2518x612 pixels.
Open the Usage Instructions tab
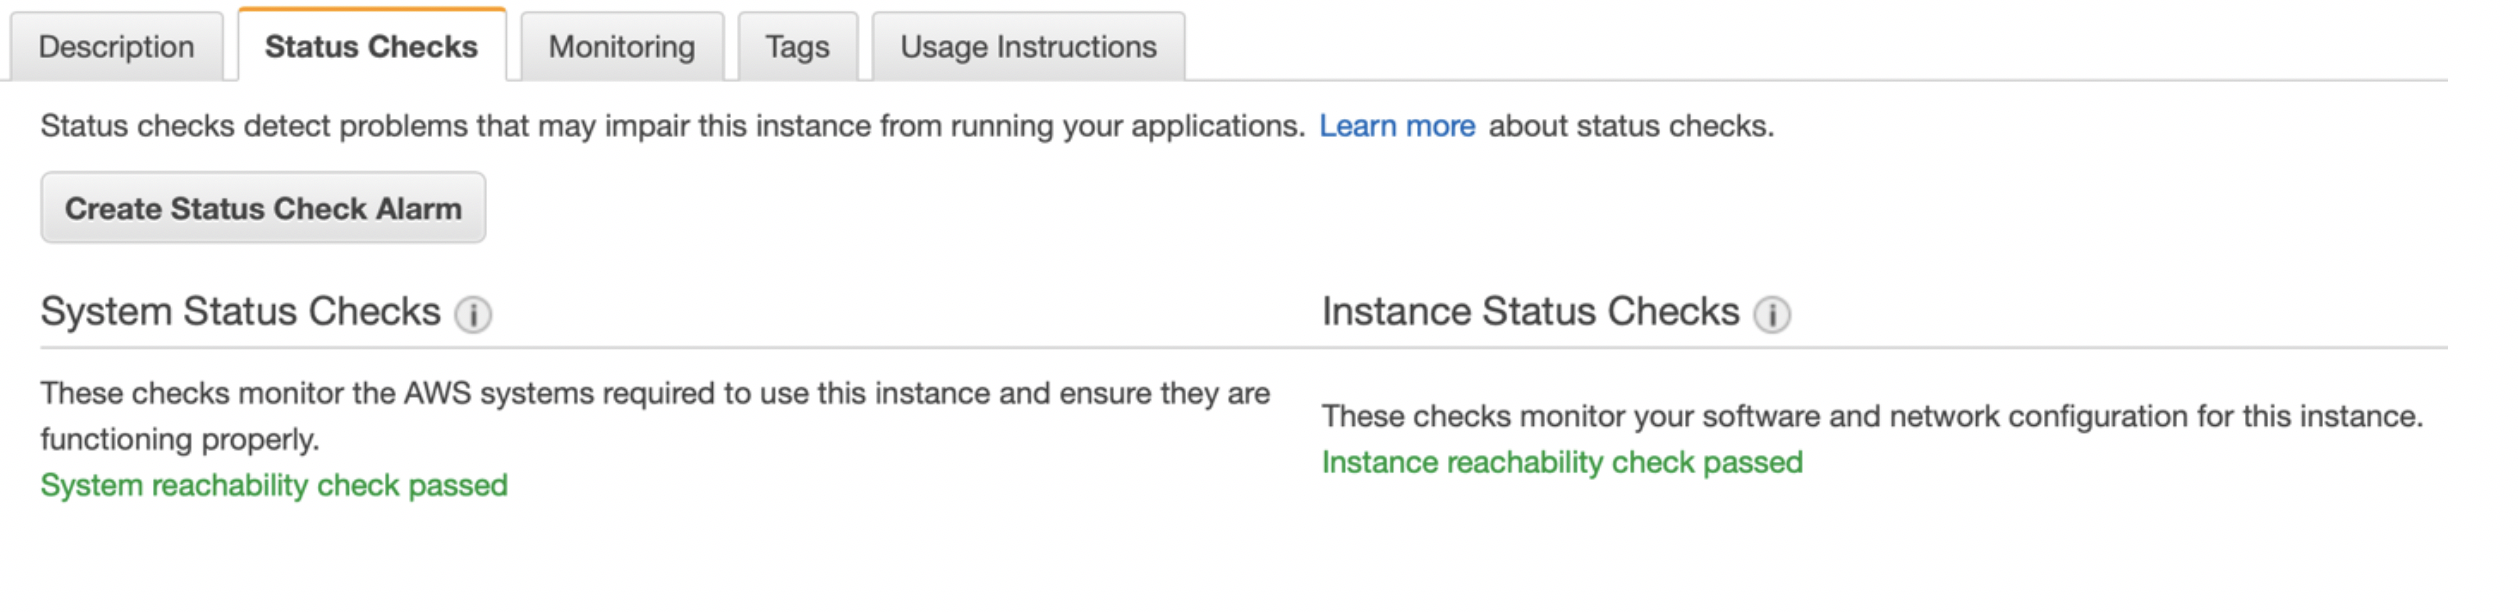pyautogui.click(x=1027, y=47)
